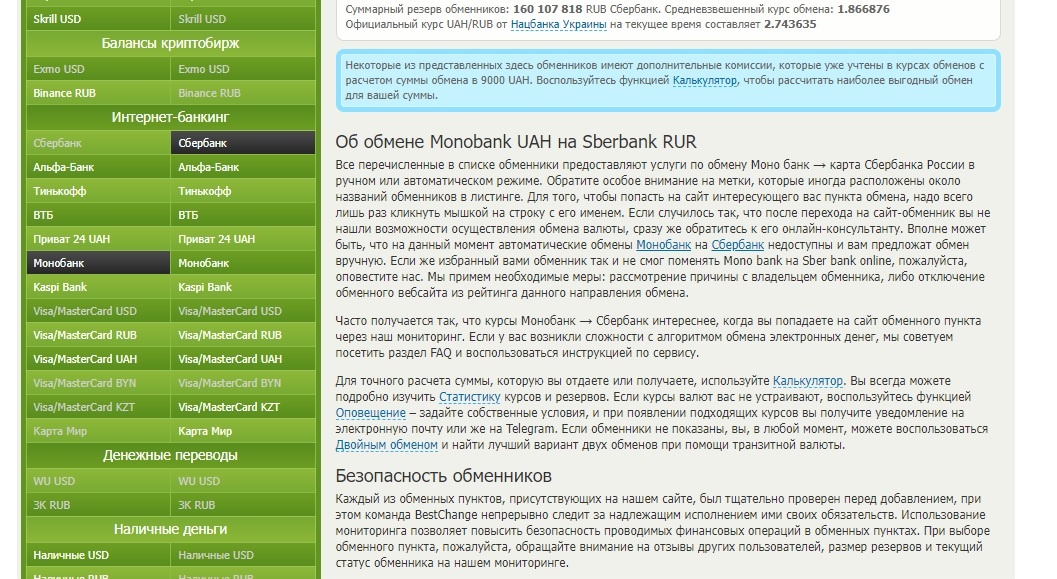Image resolution: width=1057 pixels, height=579 pixels.
Task: Select WU USD in the left column
Action: coord(98,481)
